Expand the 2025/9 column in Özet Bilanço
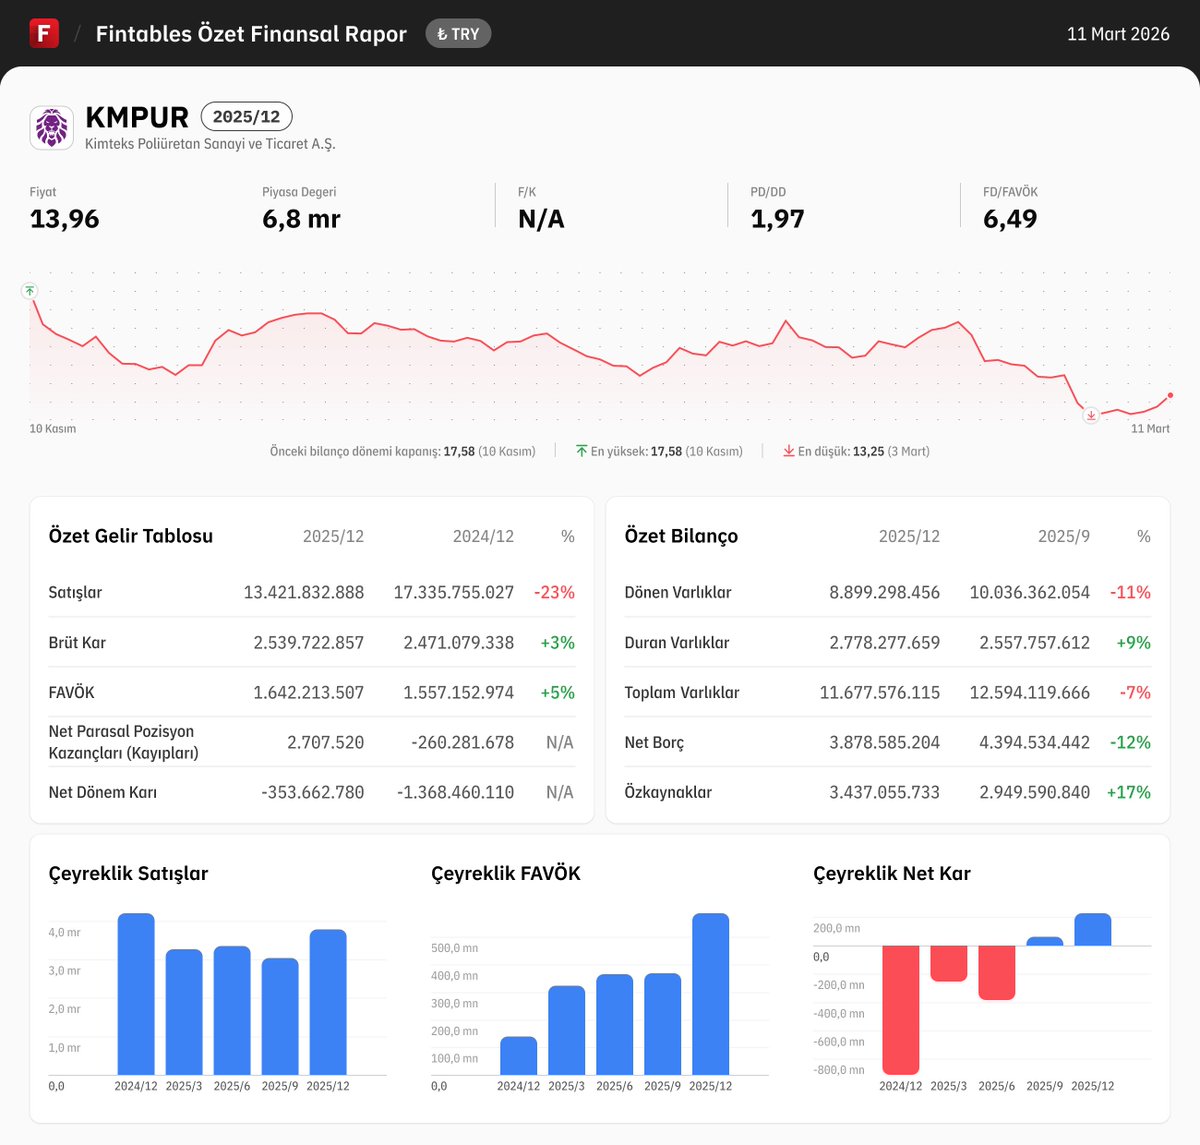Viewport: 1200px width, 1145px height. [1064, 536]
